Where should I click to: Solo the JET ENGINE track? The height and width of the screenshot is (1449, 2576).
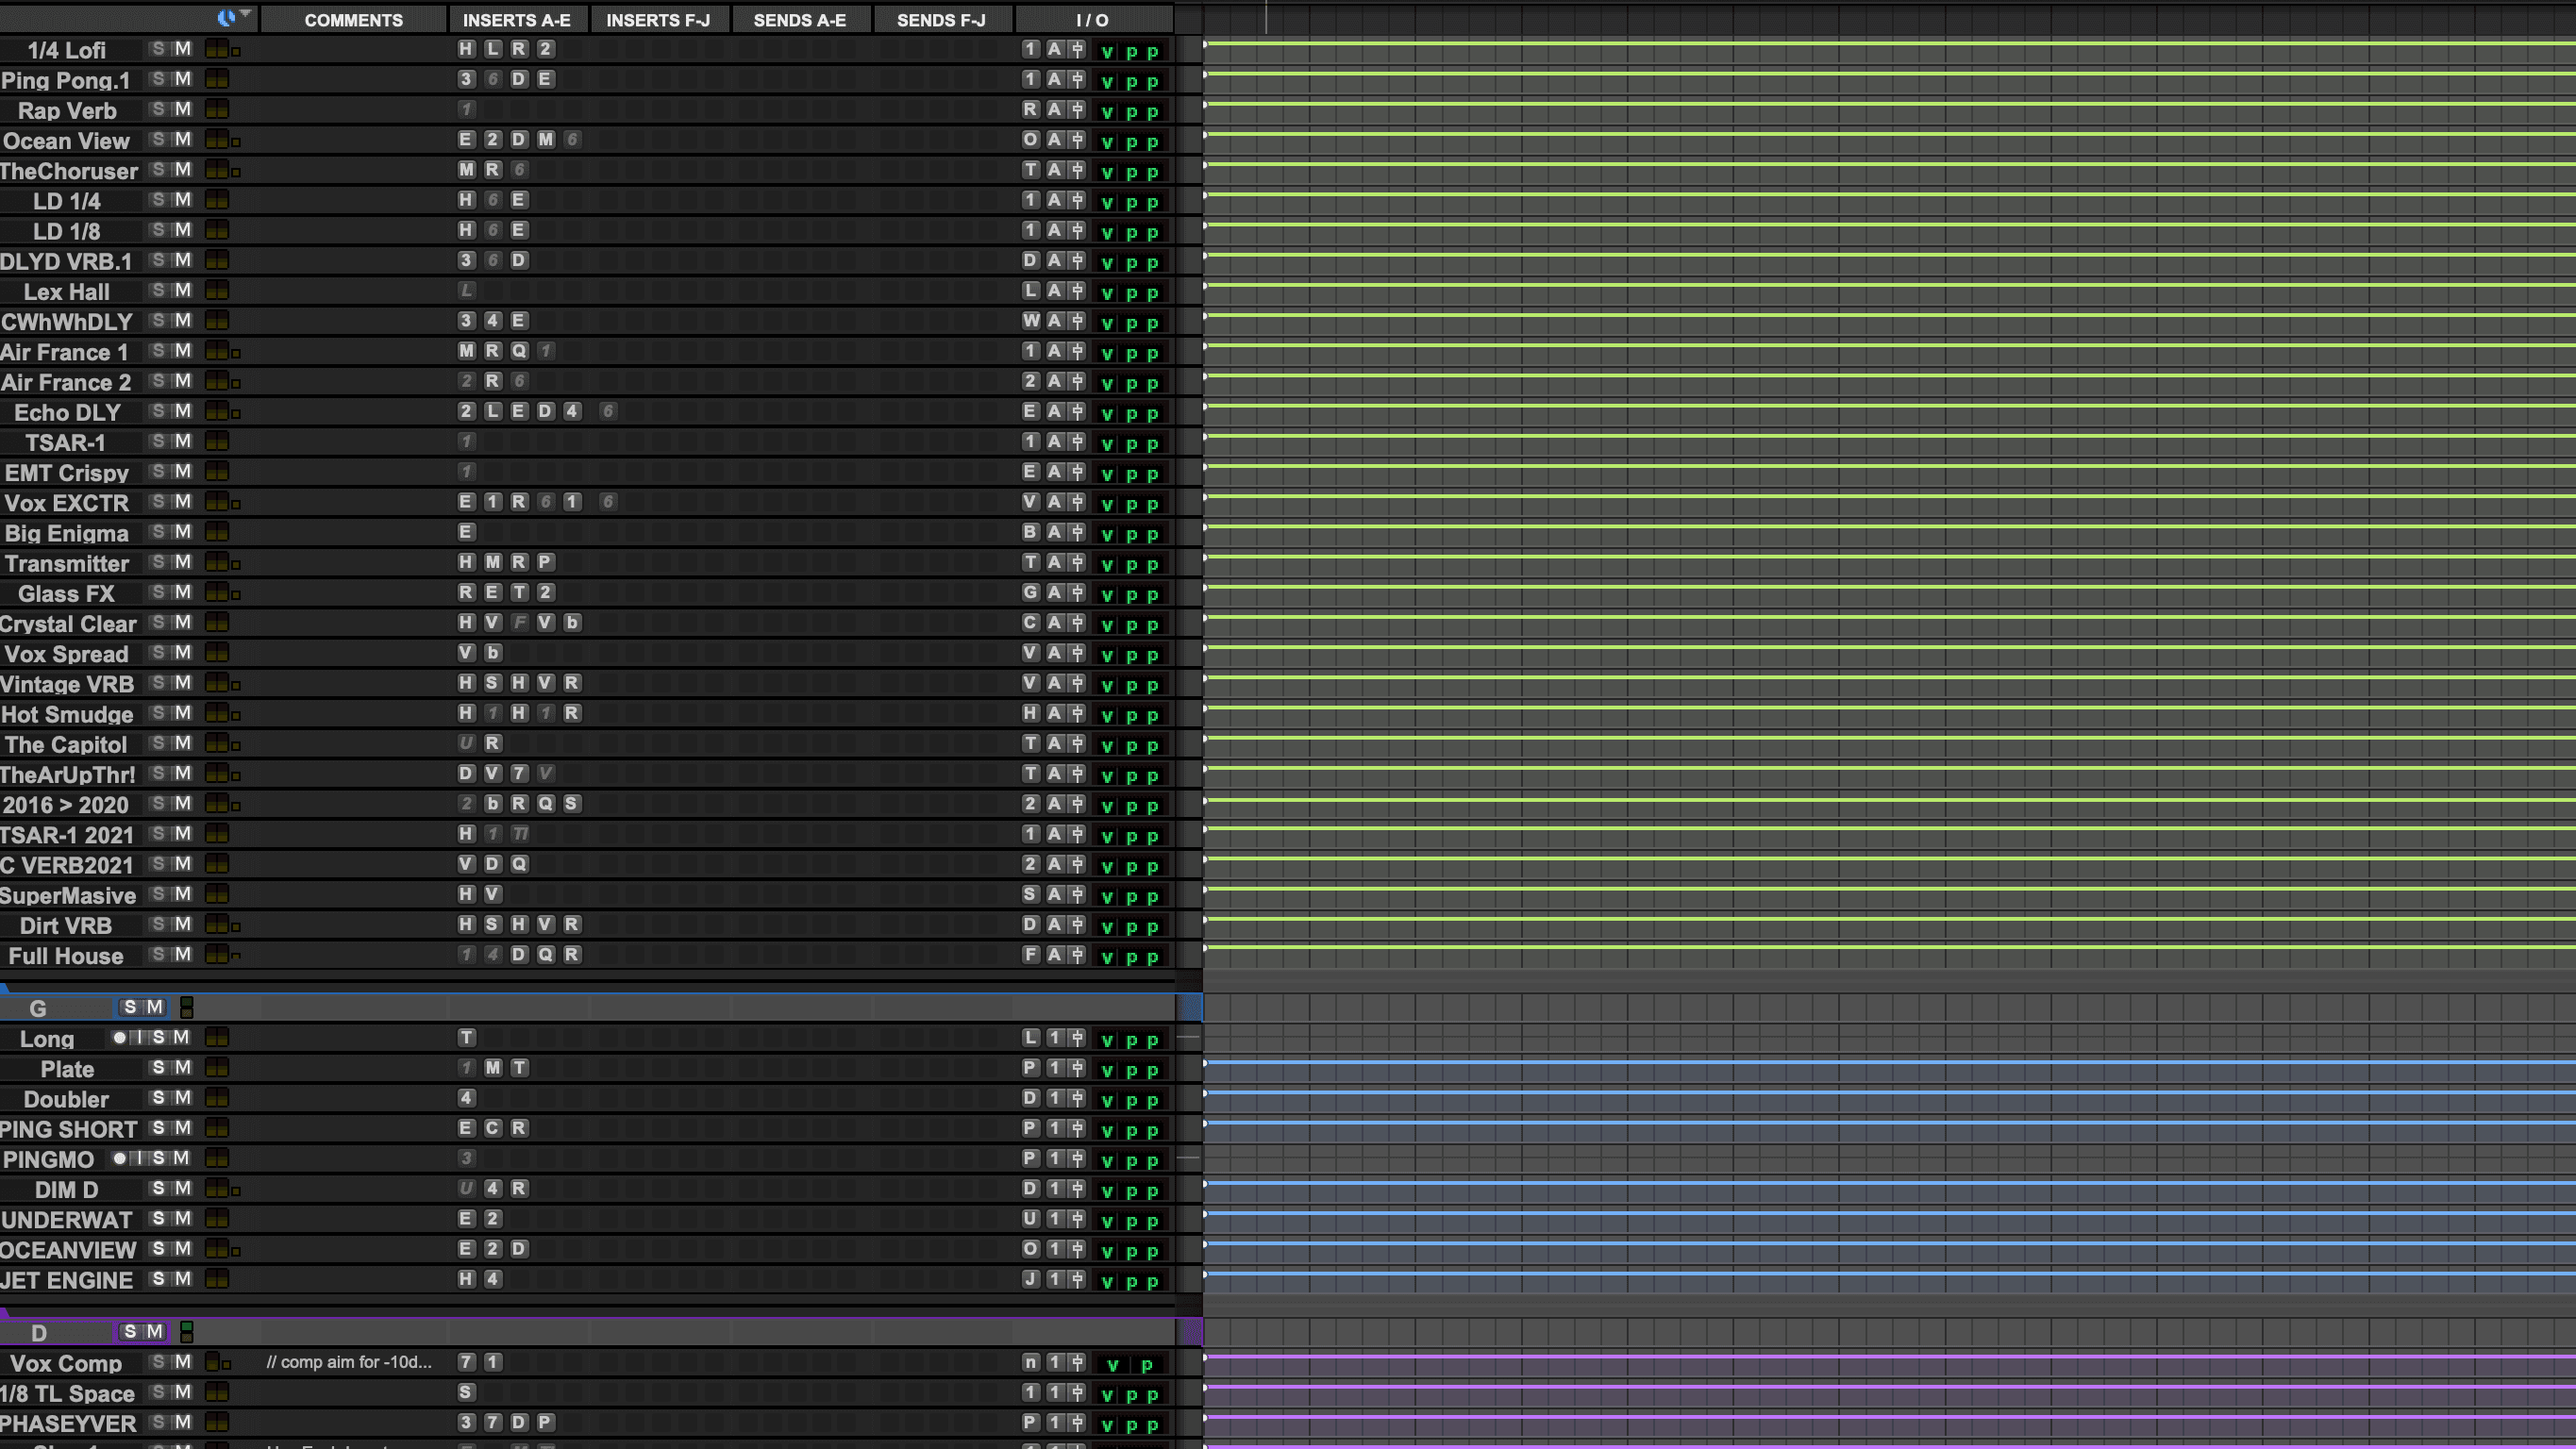[x=158, y=1279]
